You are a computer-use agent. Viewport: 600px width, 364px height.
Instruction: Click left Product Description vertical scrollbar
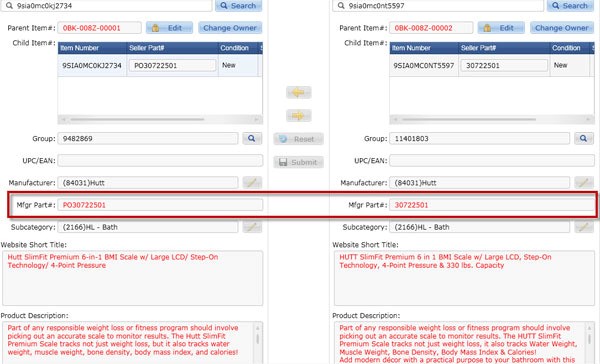(x=258, y=343)
